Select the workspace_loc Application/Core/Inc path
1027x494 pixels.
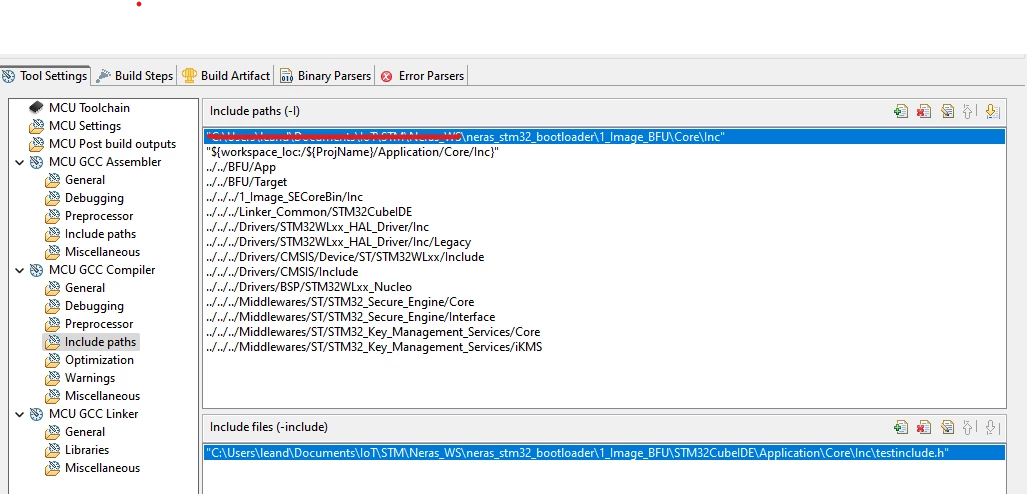click(x=604, y=152)
